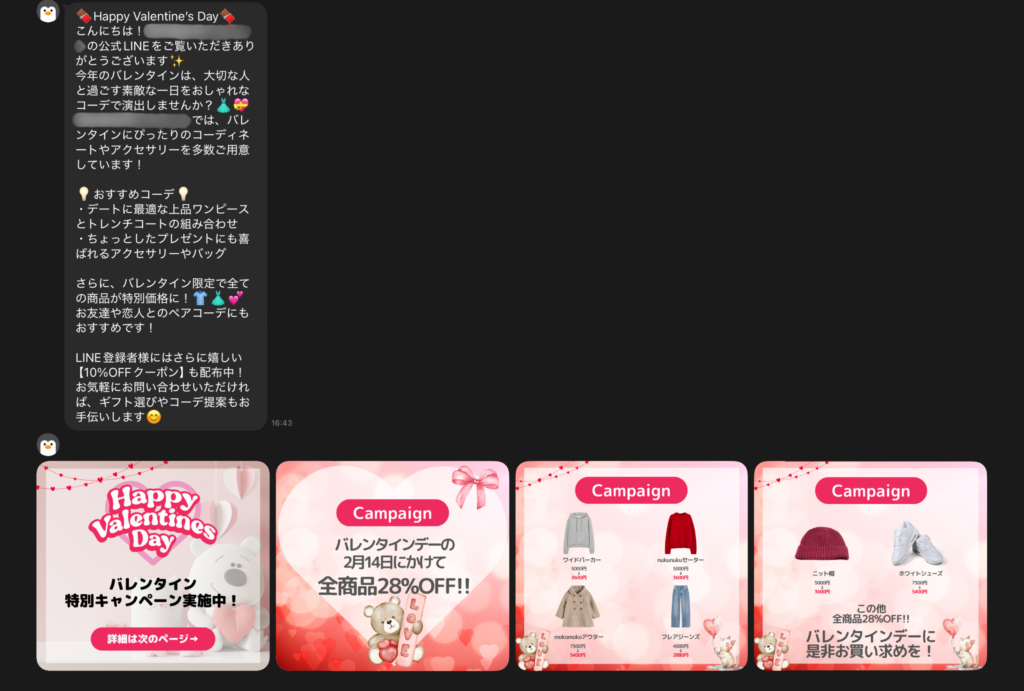Click the 全商品28%OFF!! headline on the heart card
The image size is (1024, 691).
click(393, 585)
